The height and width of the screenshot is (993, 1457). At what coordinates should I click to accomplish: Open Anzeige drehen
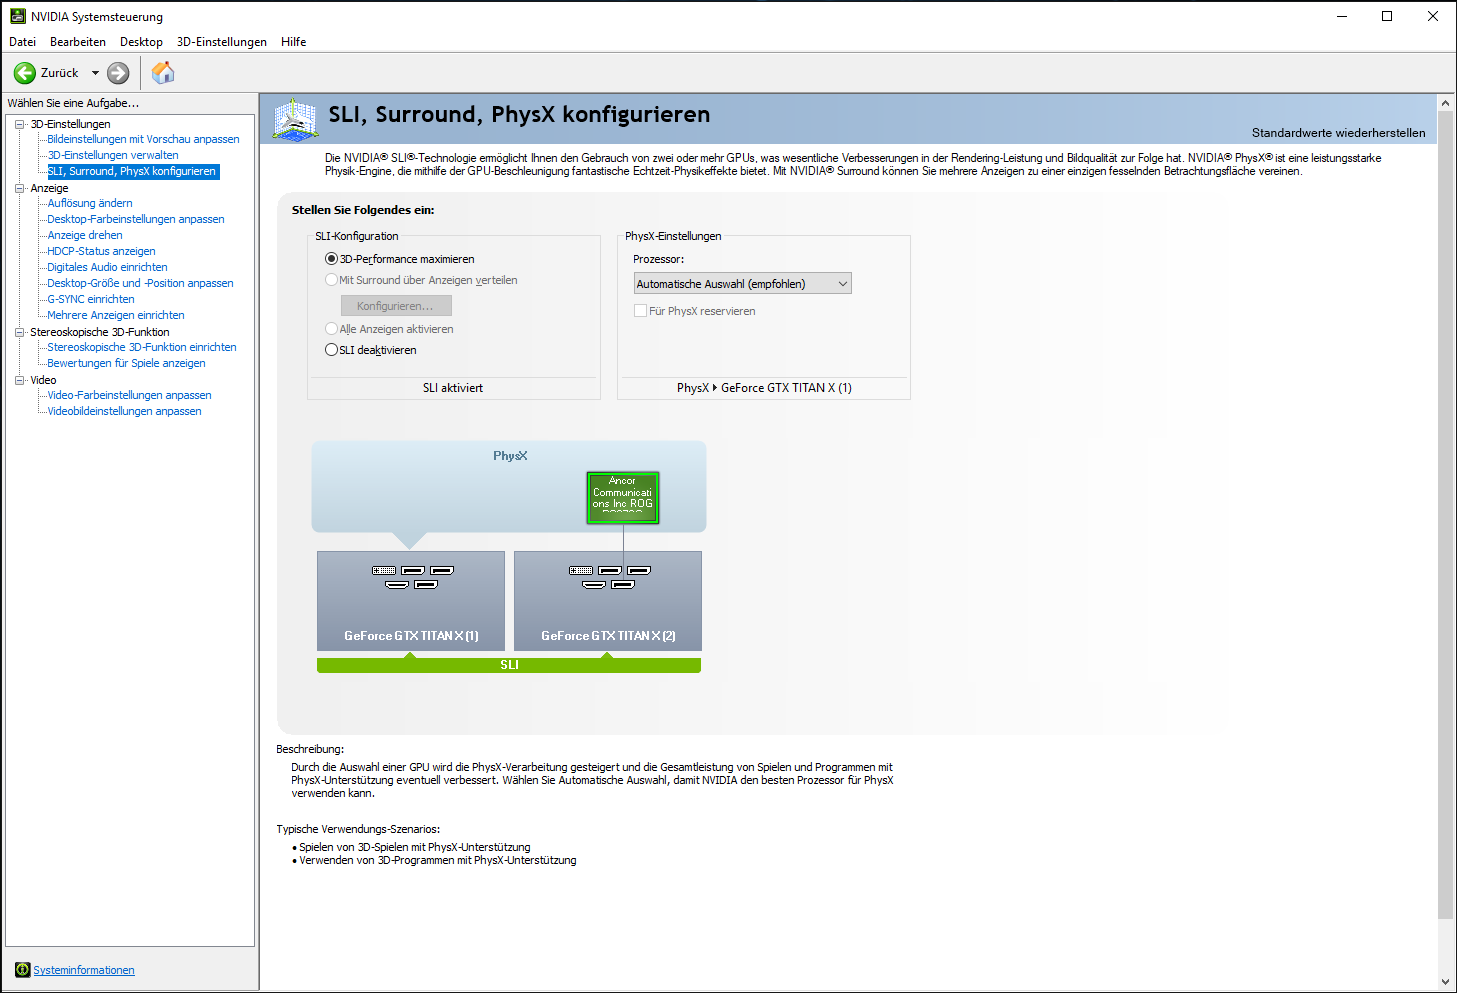(x=85, y=235)
